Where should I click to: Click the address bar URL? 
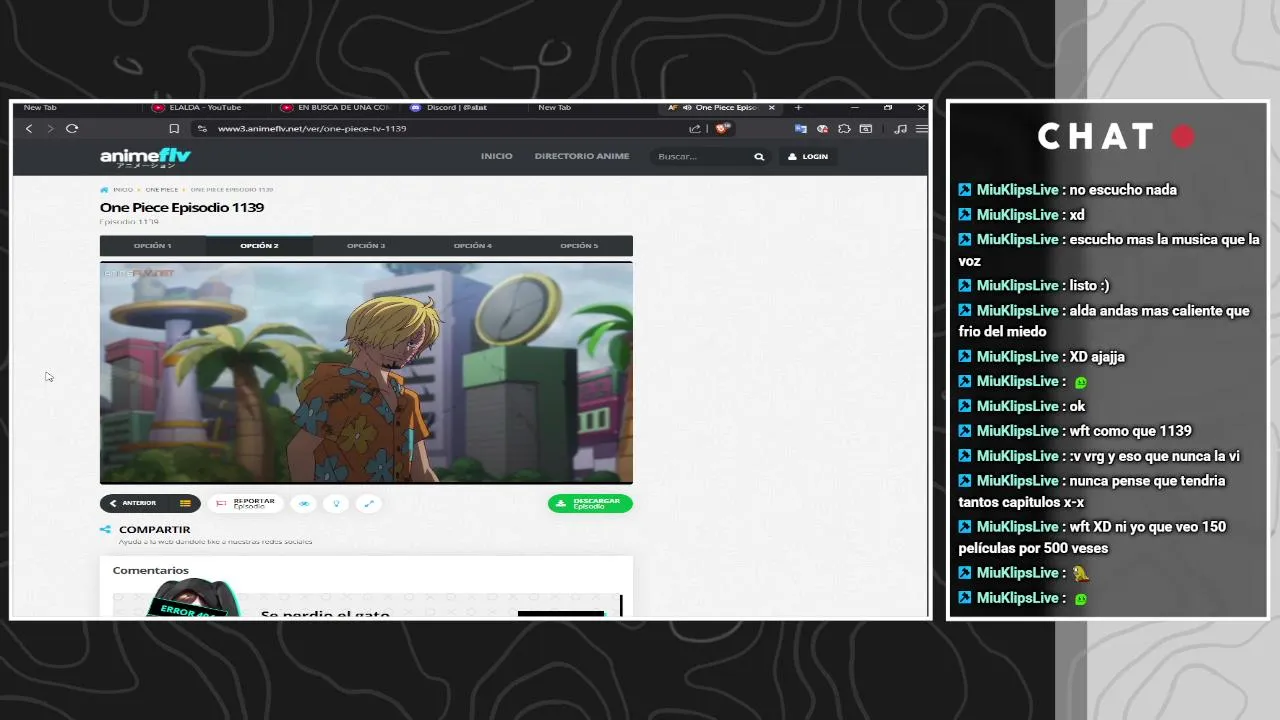point(312,129)
